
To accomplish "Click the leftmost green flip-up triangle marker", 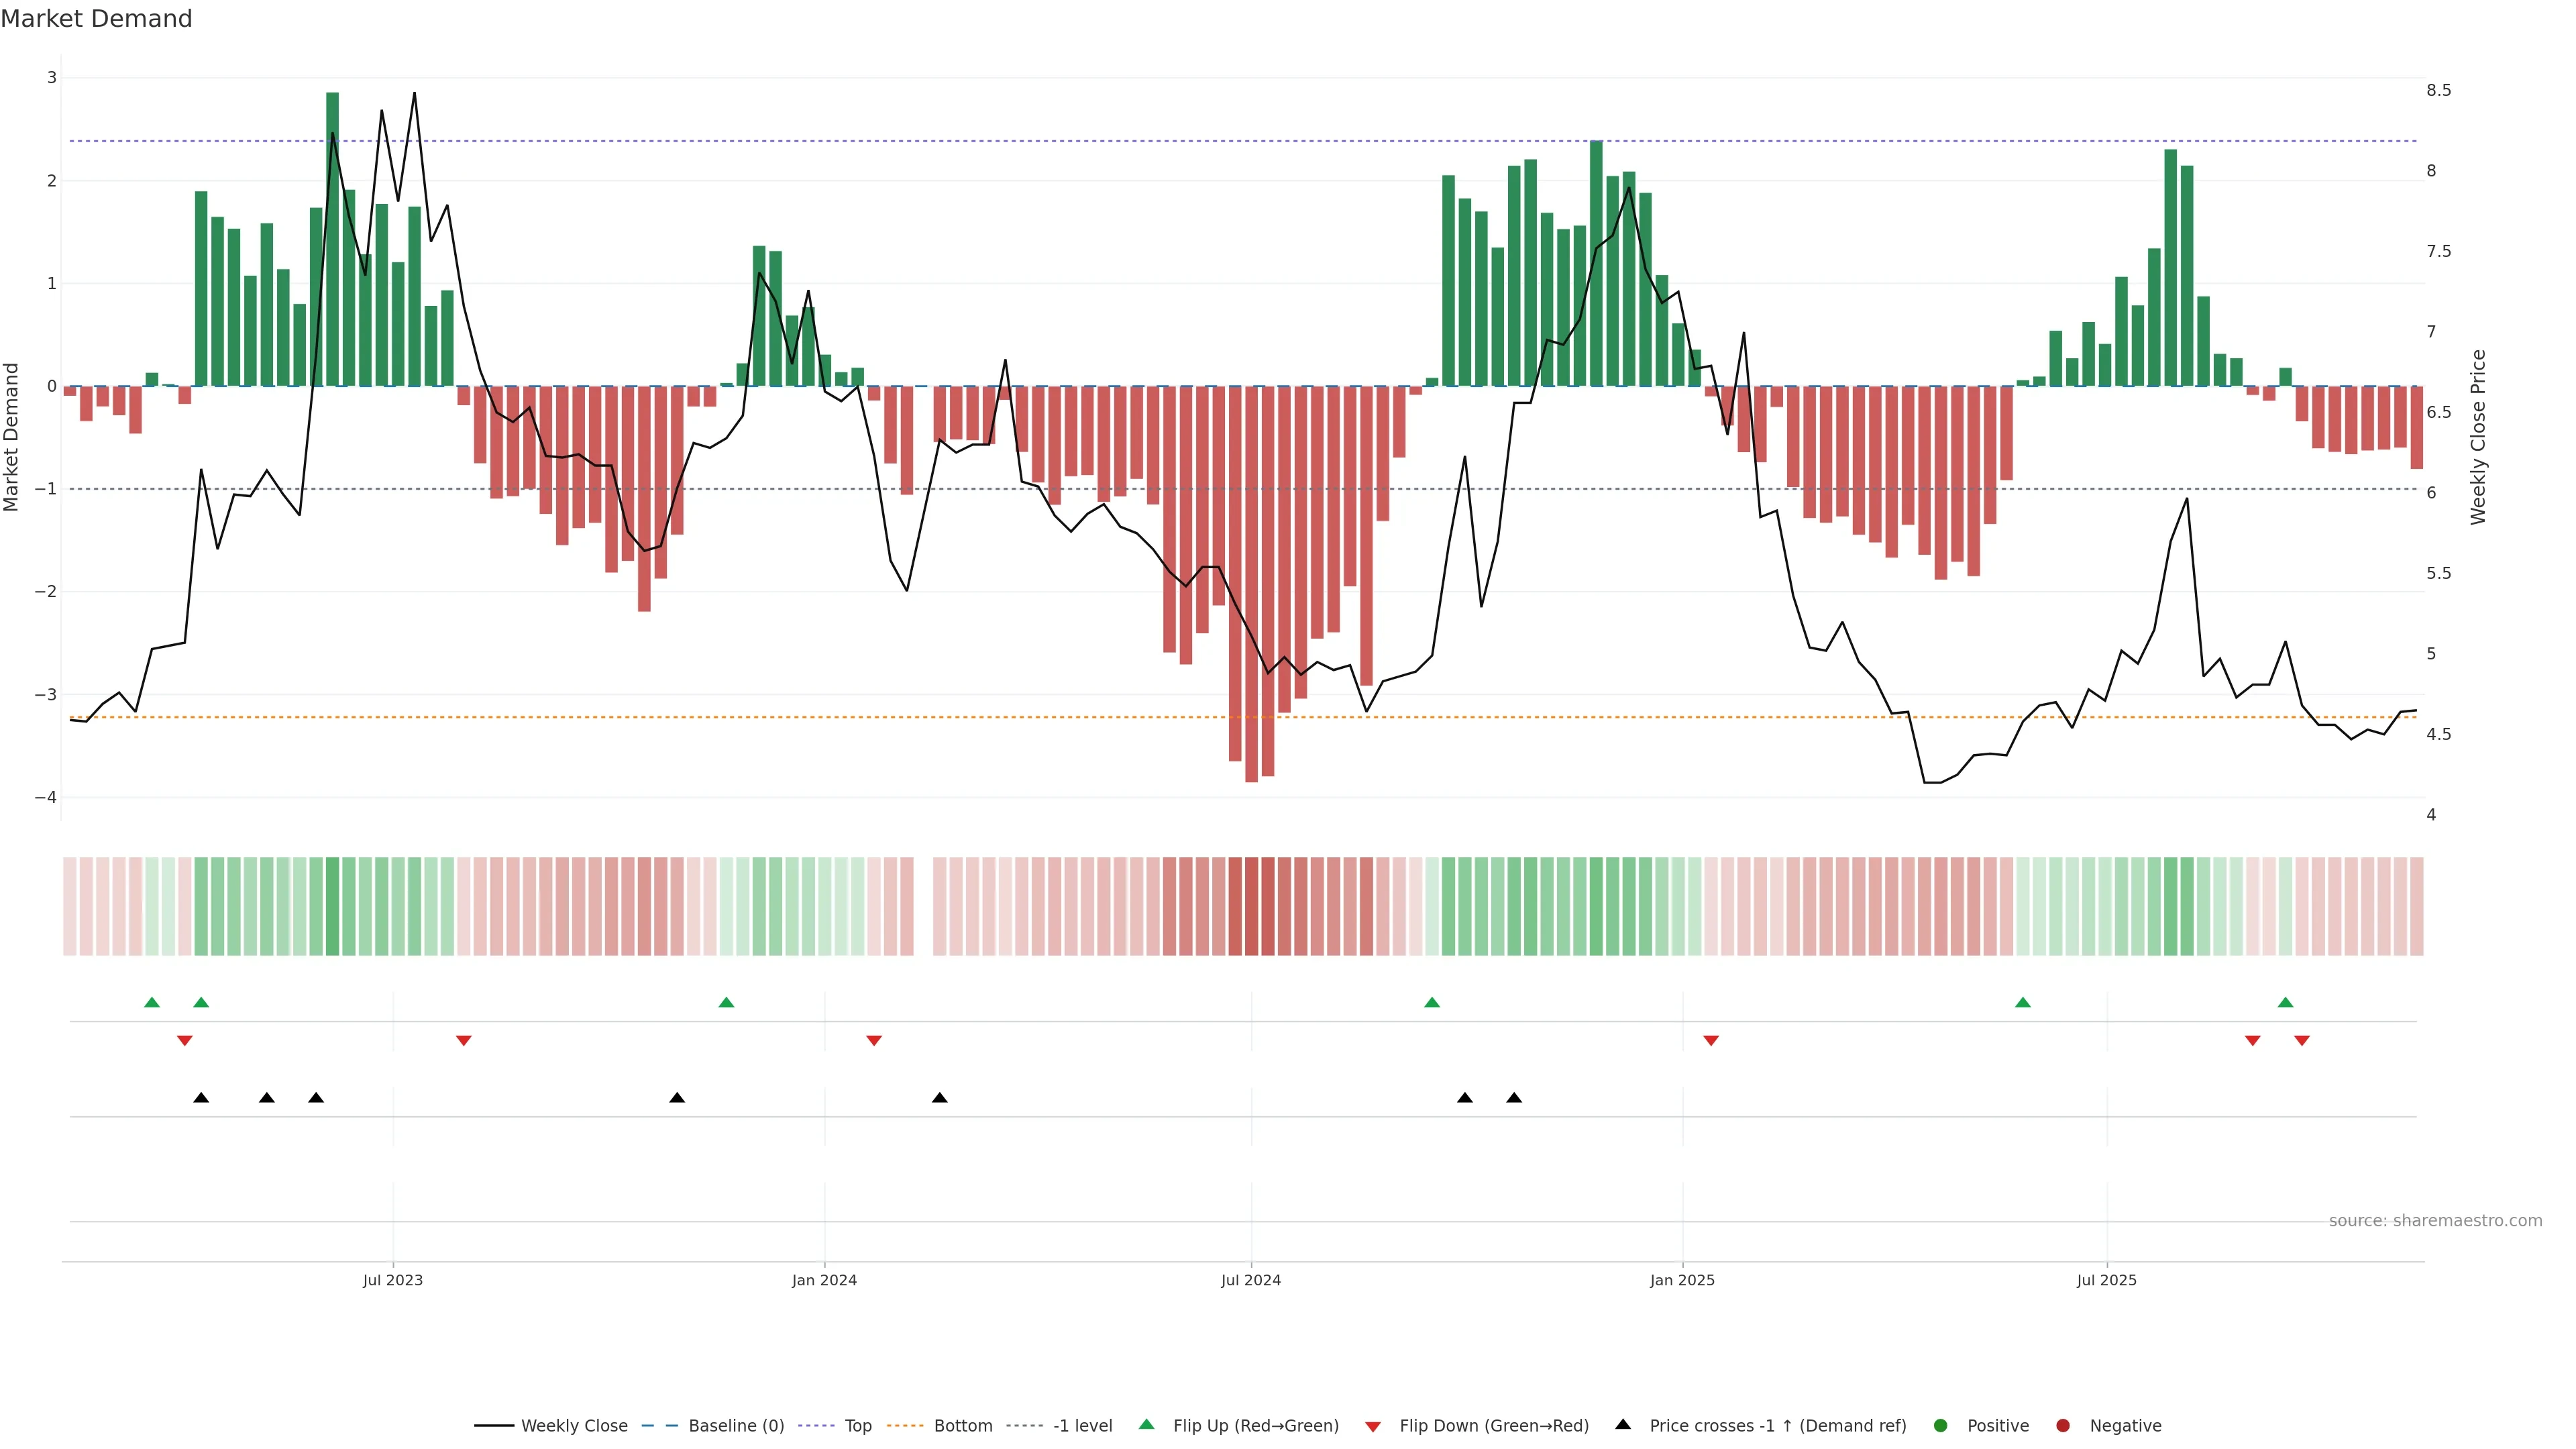I will [152, 1002].
